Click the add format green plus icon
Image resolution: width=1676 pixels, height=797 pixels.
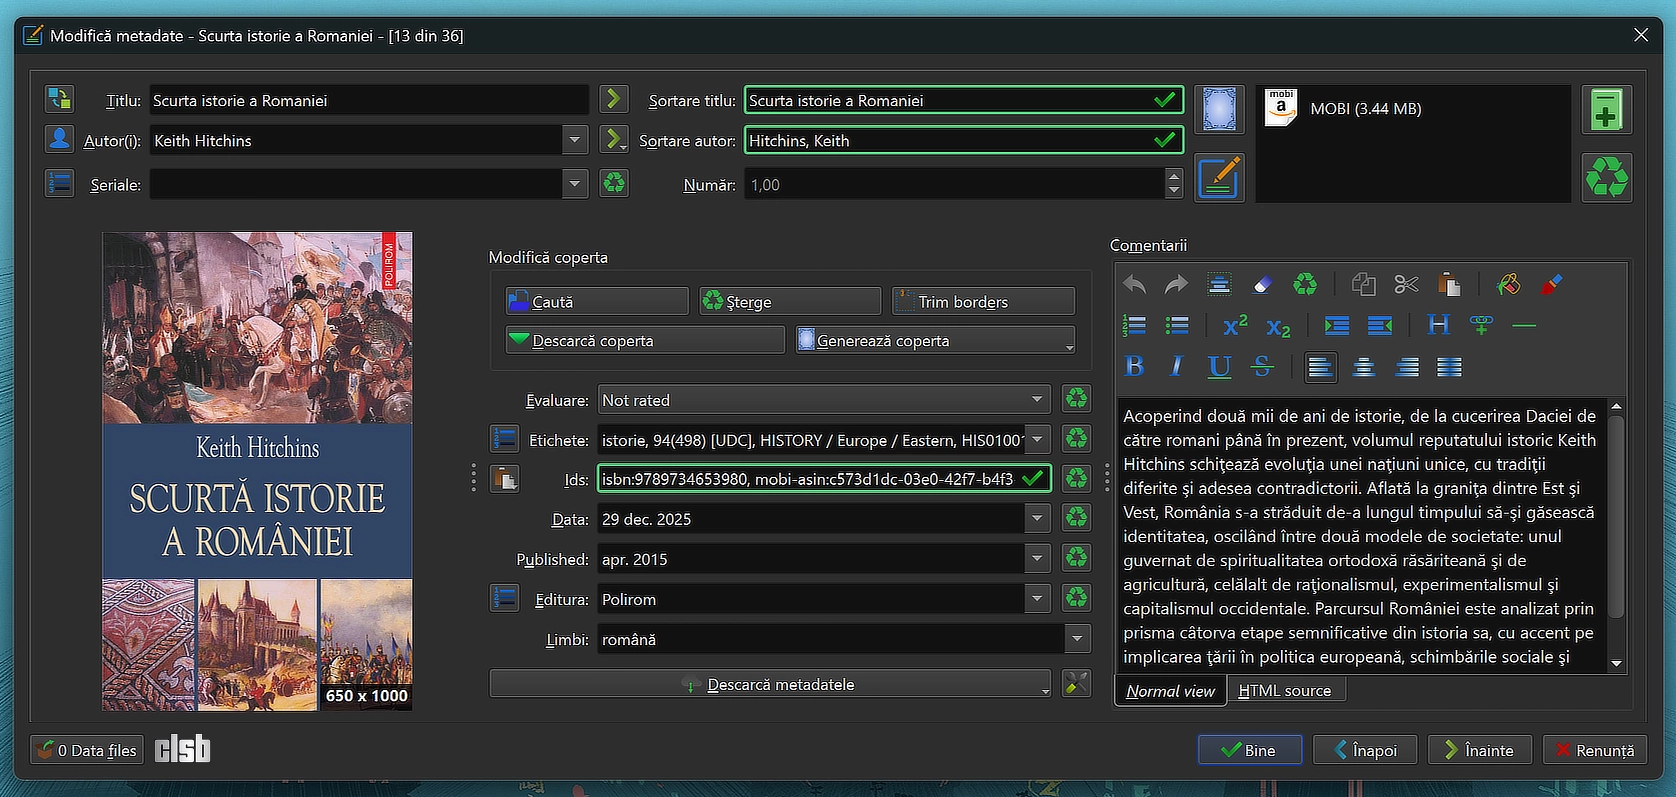(x=1606, y=110)
